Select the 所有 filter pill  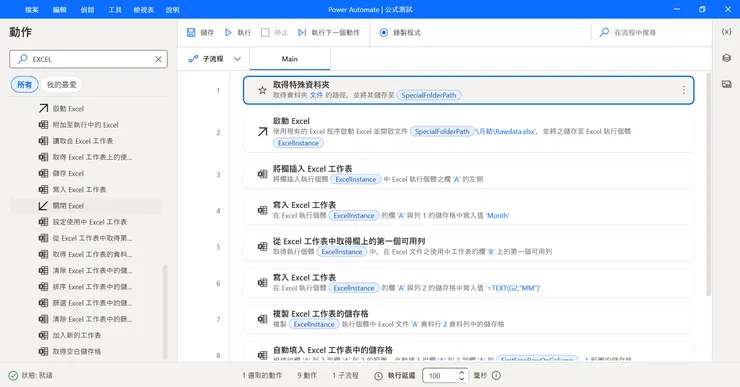(25, 84)
